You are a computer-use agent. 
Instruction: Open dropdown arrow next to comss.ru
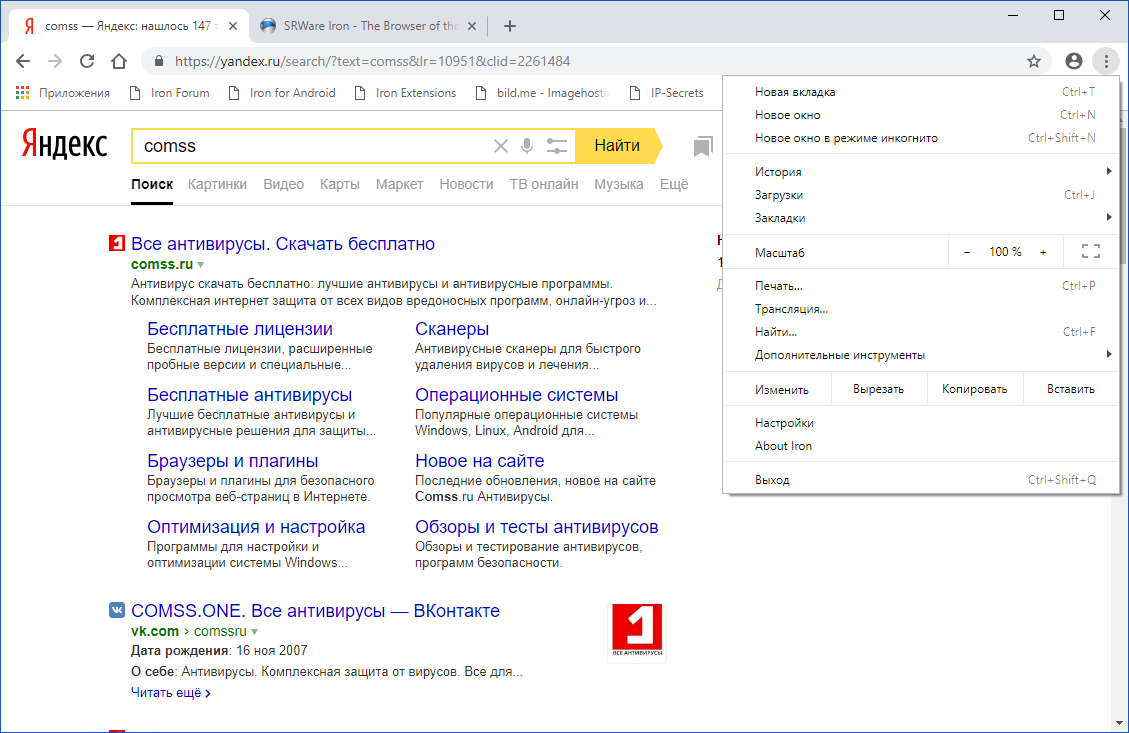[x=201, y=265]
